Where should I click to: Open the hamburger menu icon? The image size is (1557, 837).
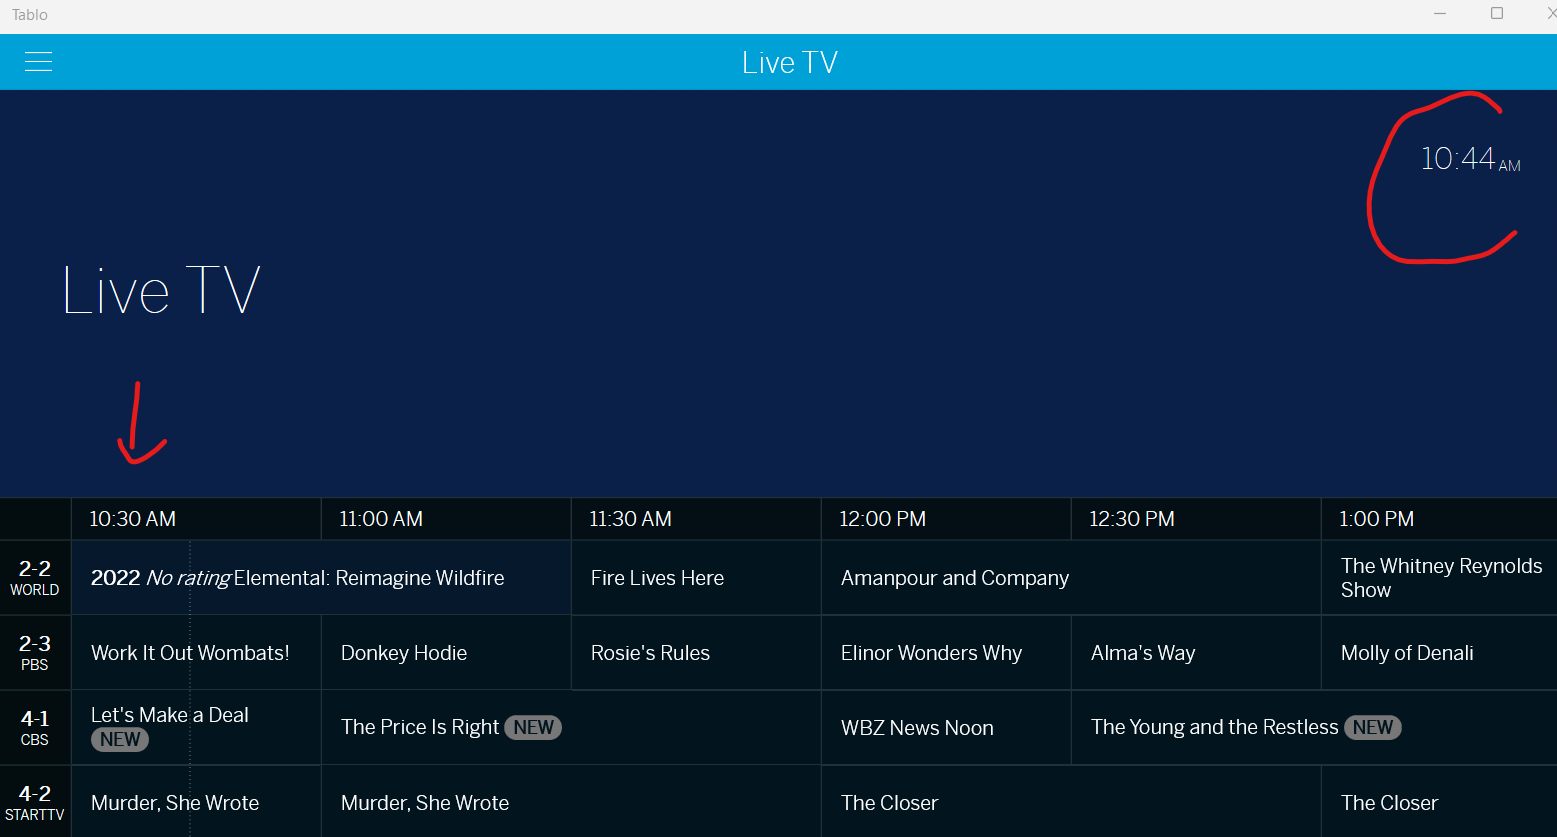pyautogui.click(x=38, y=62)
